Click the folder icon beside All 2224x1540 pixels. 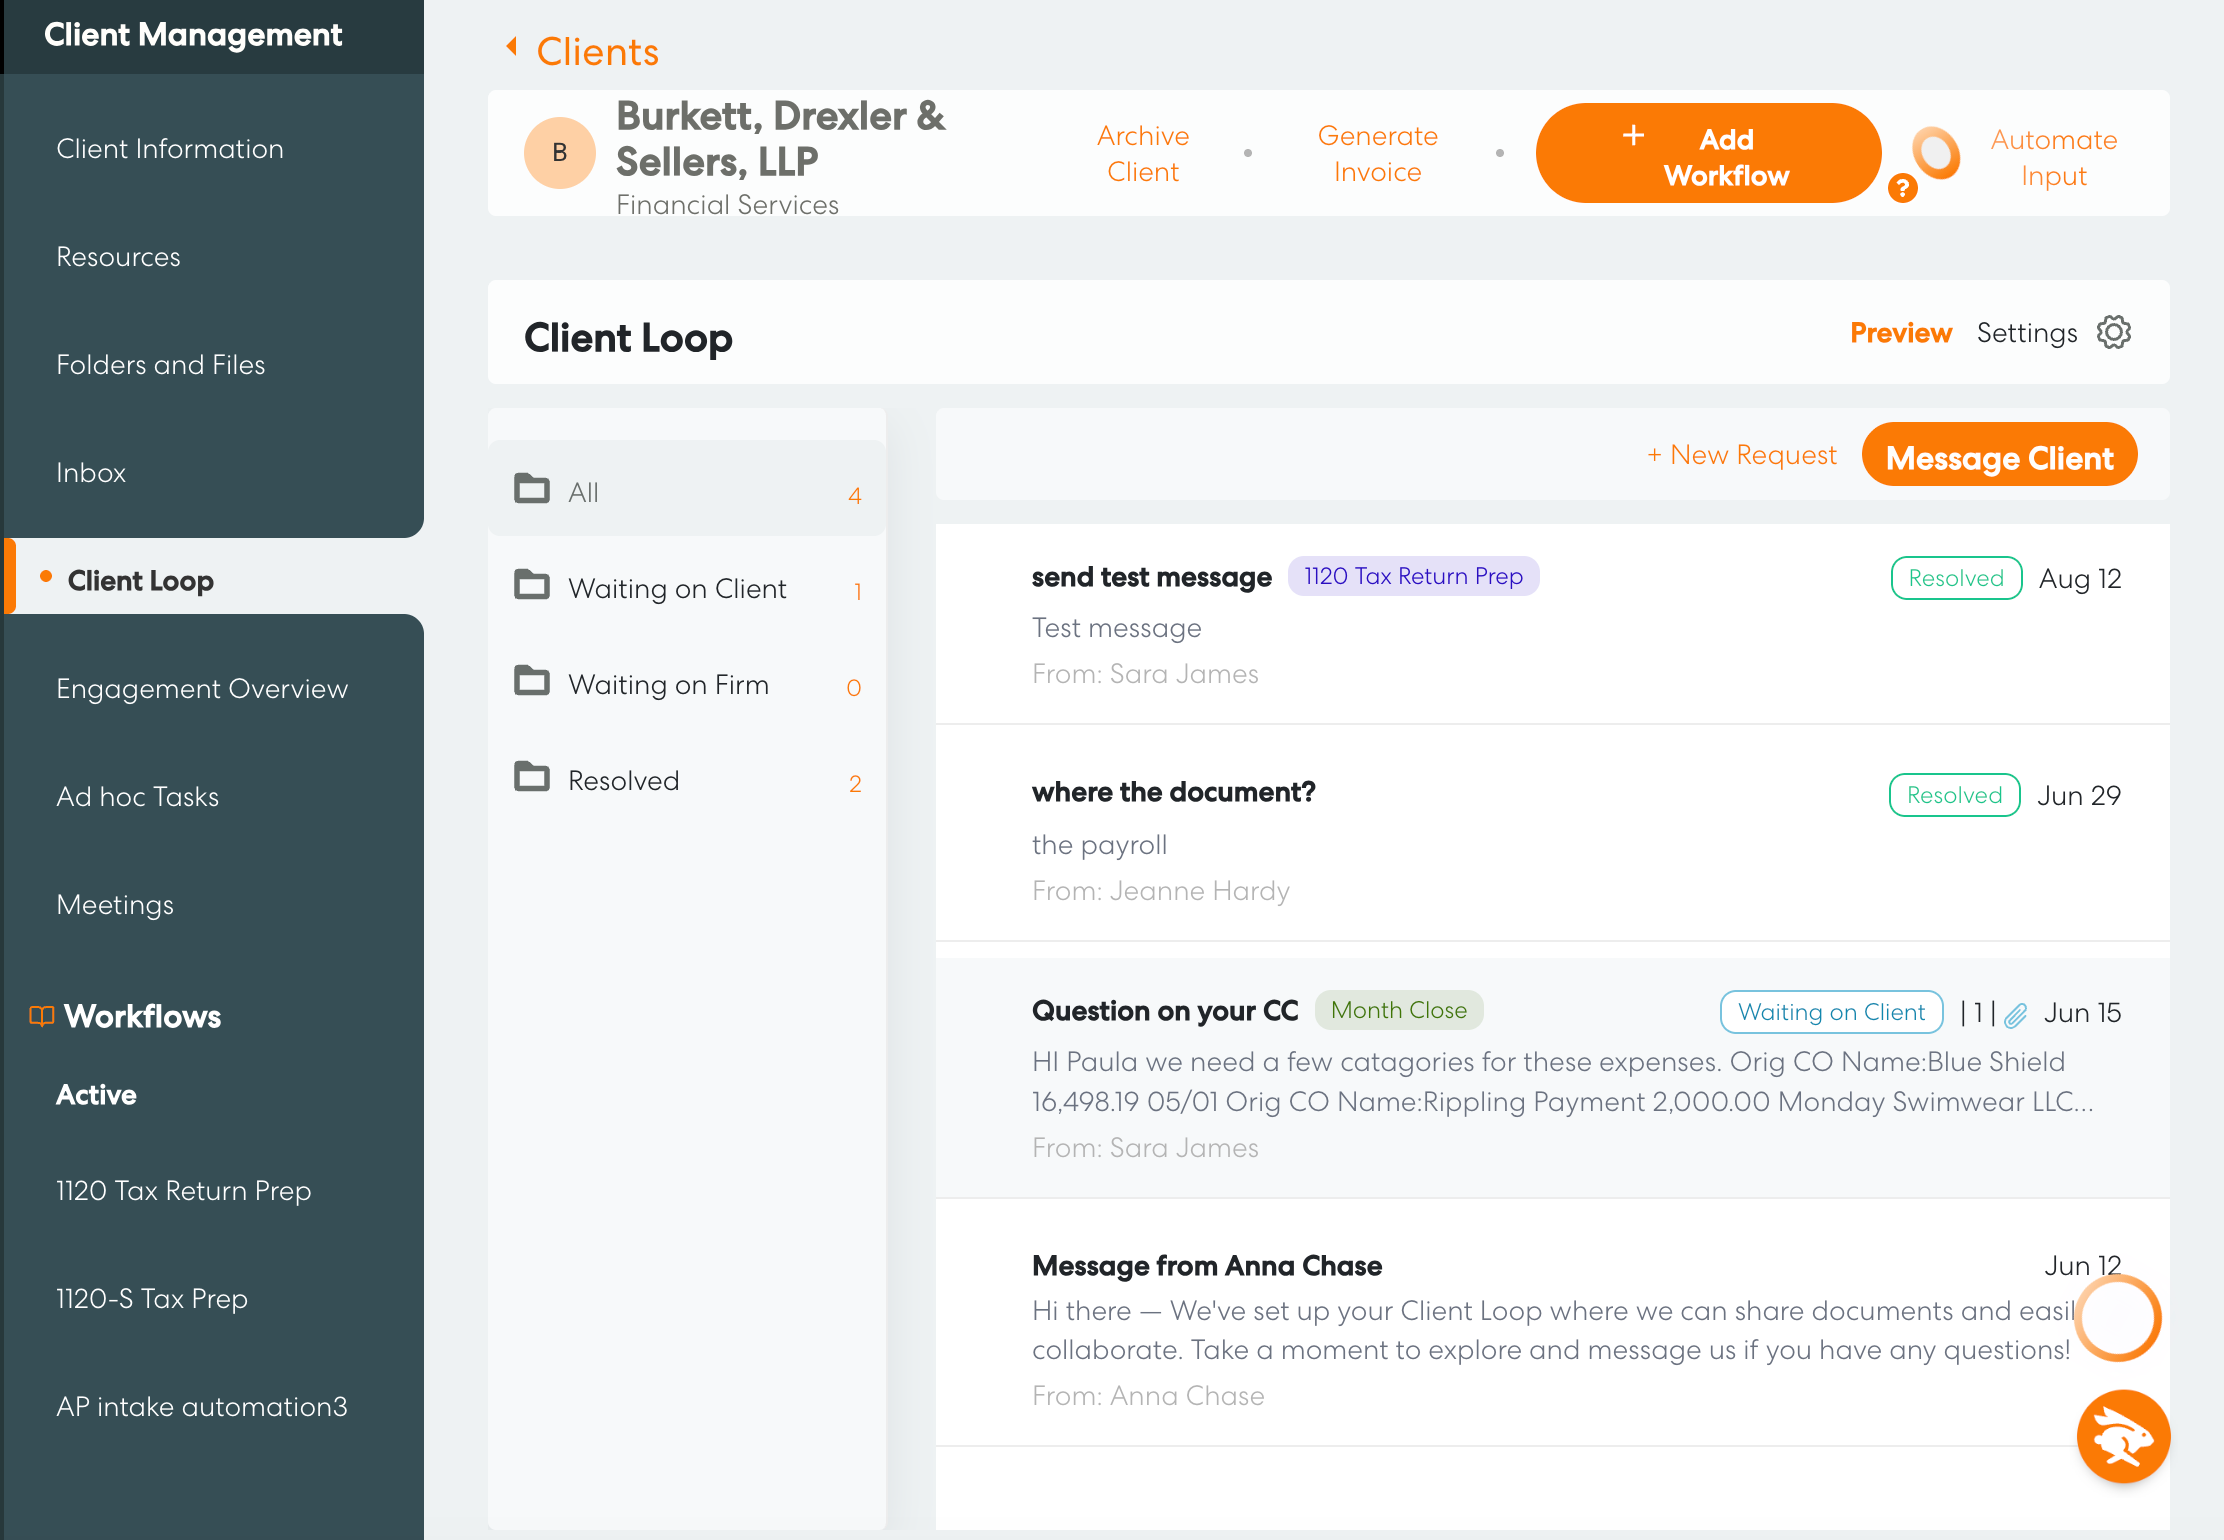(532, 489)
